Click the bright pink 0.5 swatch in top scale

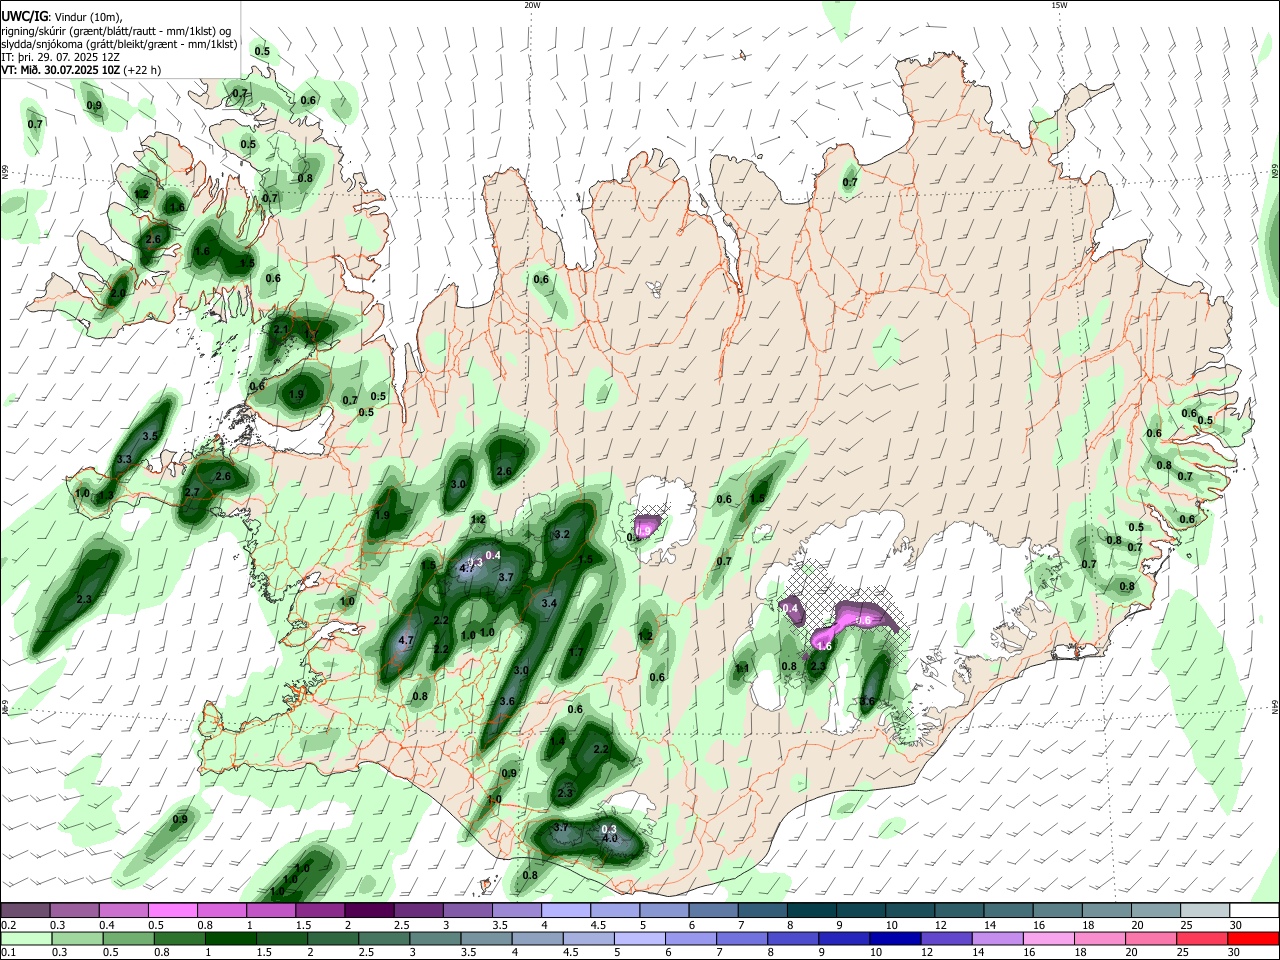coord(172,911)
